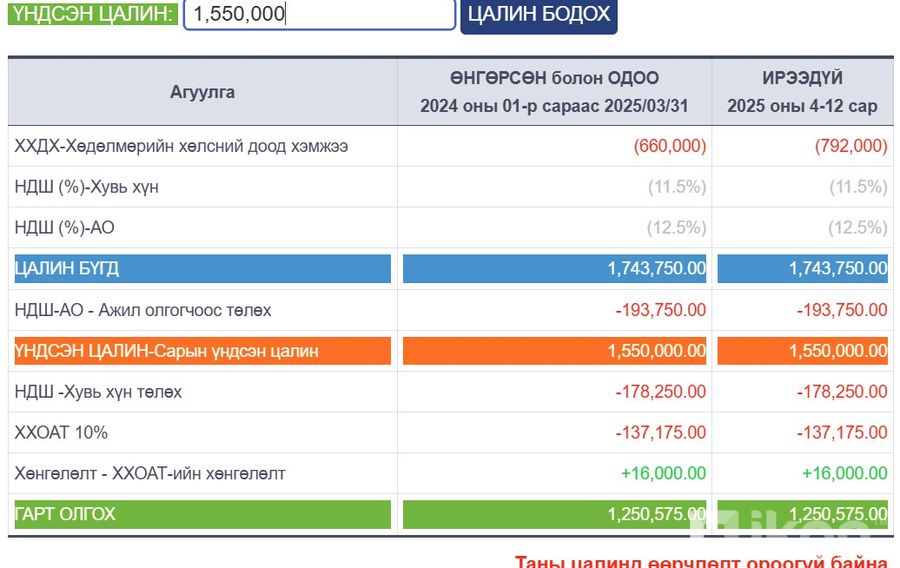Select the НДШ-АО employer payment row label

143,310
